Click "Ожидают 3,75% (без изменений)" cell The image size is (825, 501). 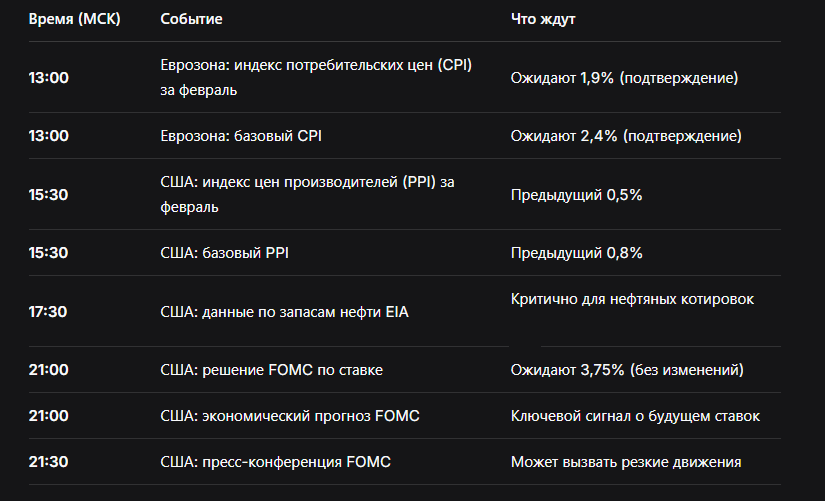[x=627, y=370]
